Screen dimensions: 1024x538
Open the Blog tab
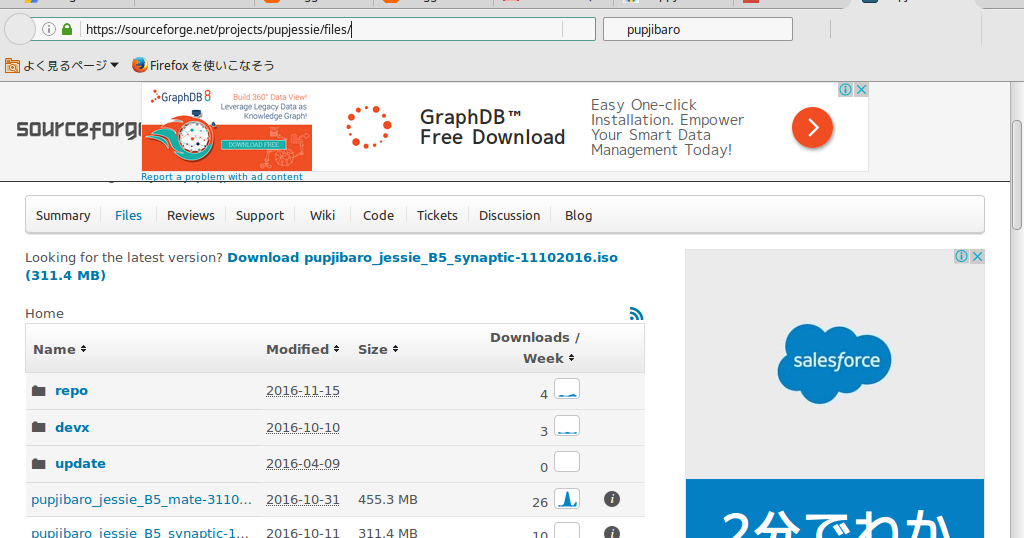click(579, 215)
